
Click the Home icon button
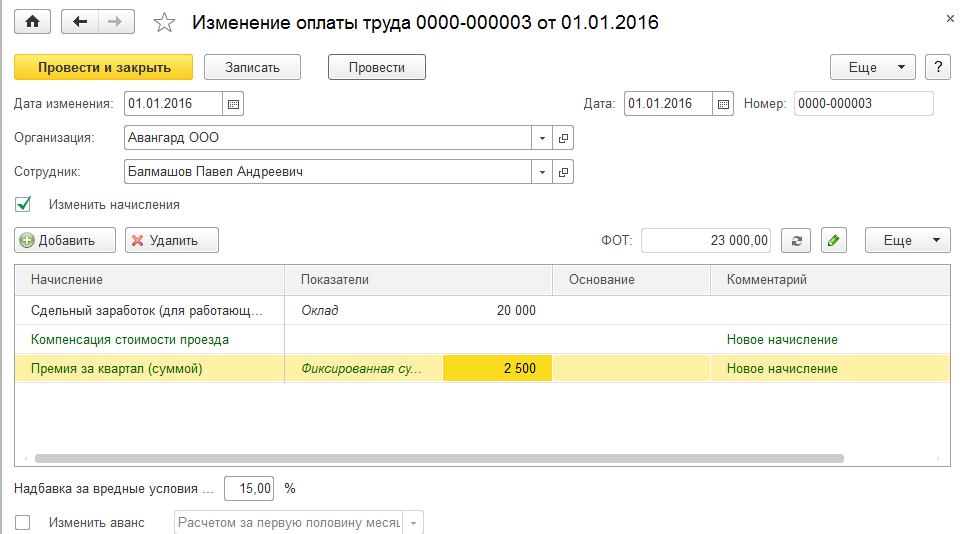tap(33, 22)
